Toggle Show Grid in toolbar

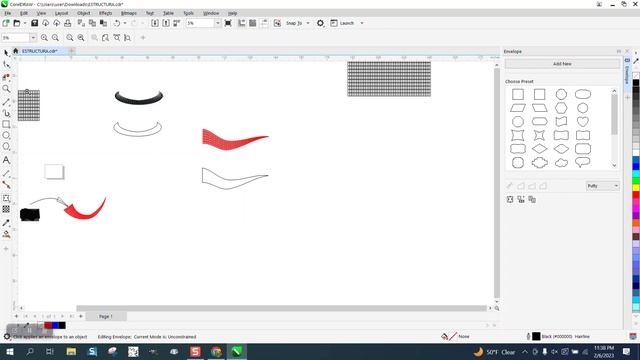click(x=253, y=23)
